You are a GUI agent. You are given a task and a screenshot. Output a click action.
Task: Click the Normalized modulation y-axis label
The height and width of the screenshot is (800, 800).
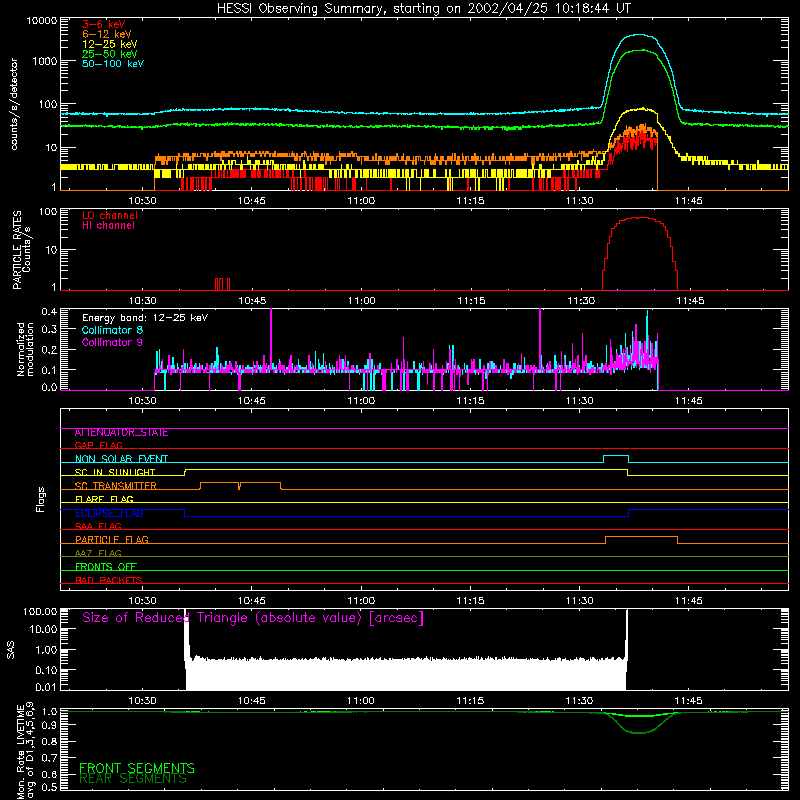(25, 349)
